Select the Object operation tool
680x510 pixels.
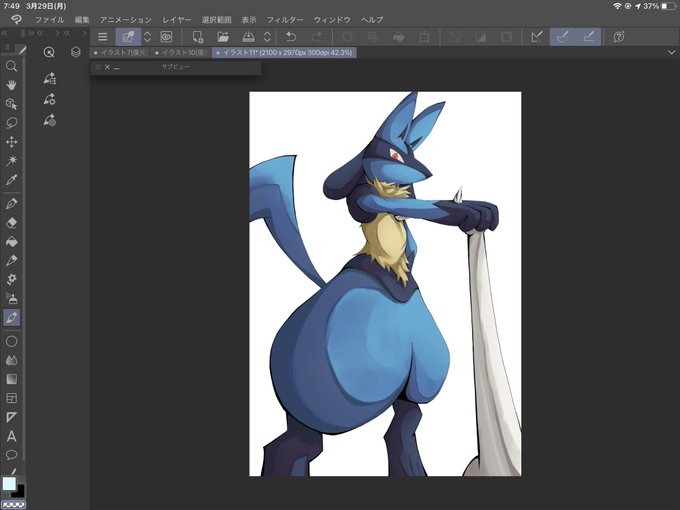12,104
